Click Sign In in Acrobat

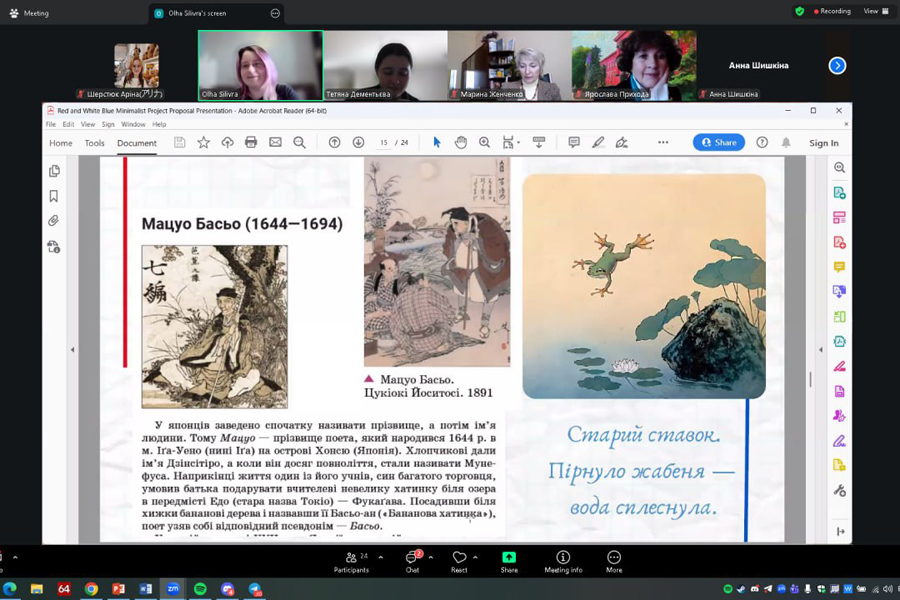823,143
